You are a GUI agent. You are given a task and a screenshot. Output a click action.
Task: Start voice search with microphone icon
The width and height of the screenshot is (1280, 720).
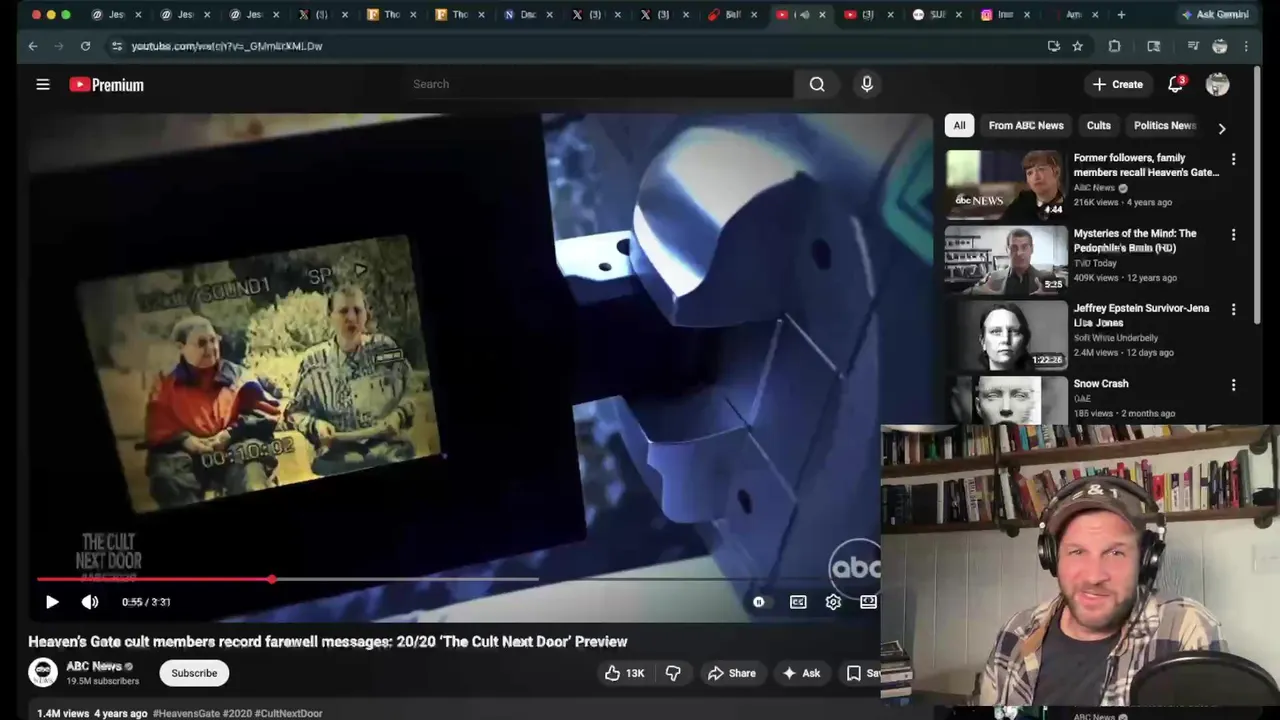tap(867, 84)
